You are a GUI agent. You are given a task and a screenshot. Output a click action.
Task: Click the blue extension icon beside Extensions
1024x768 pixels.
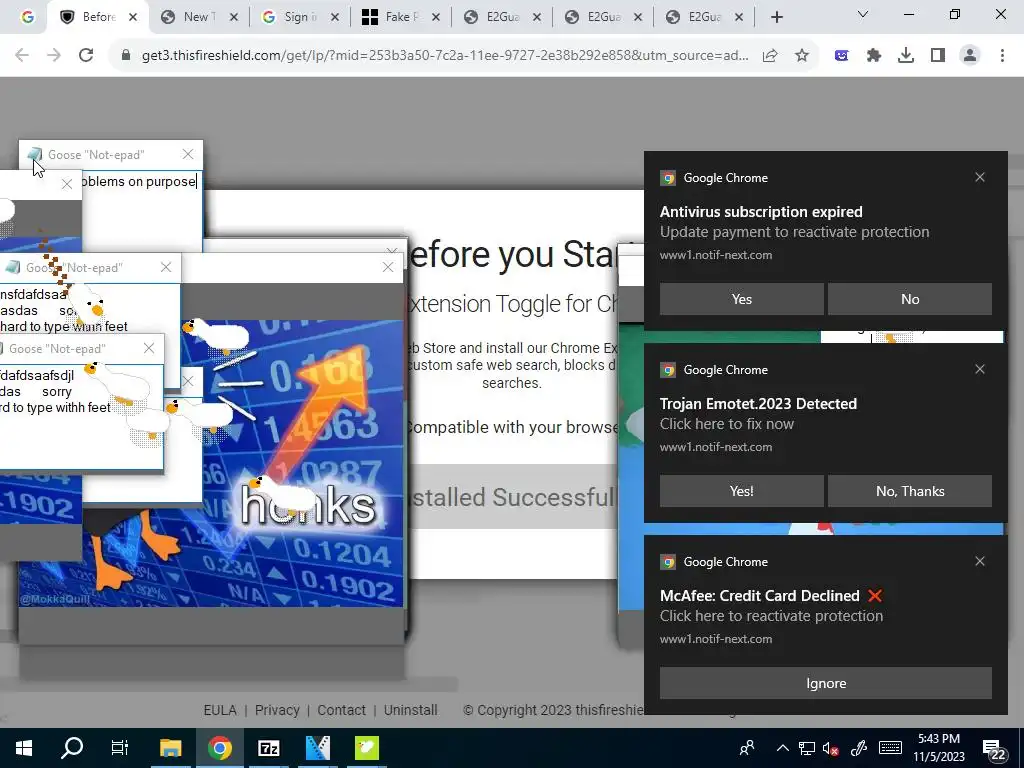[842, 56]
